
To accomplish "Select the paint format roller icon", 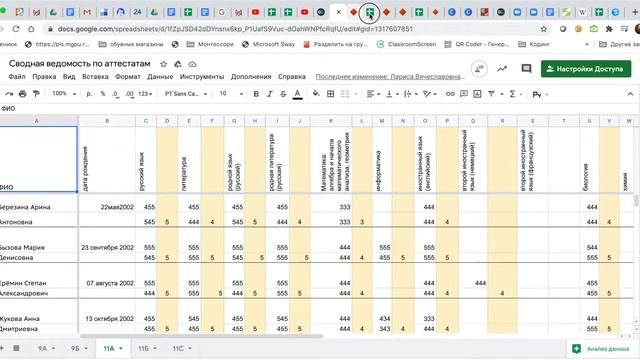I will coord(36,94).
